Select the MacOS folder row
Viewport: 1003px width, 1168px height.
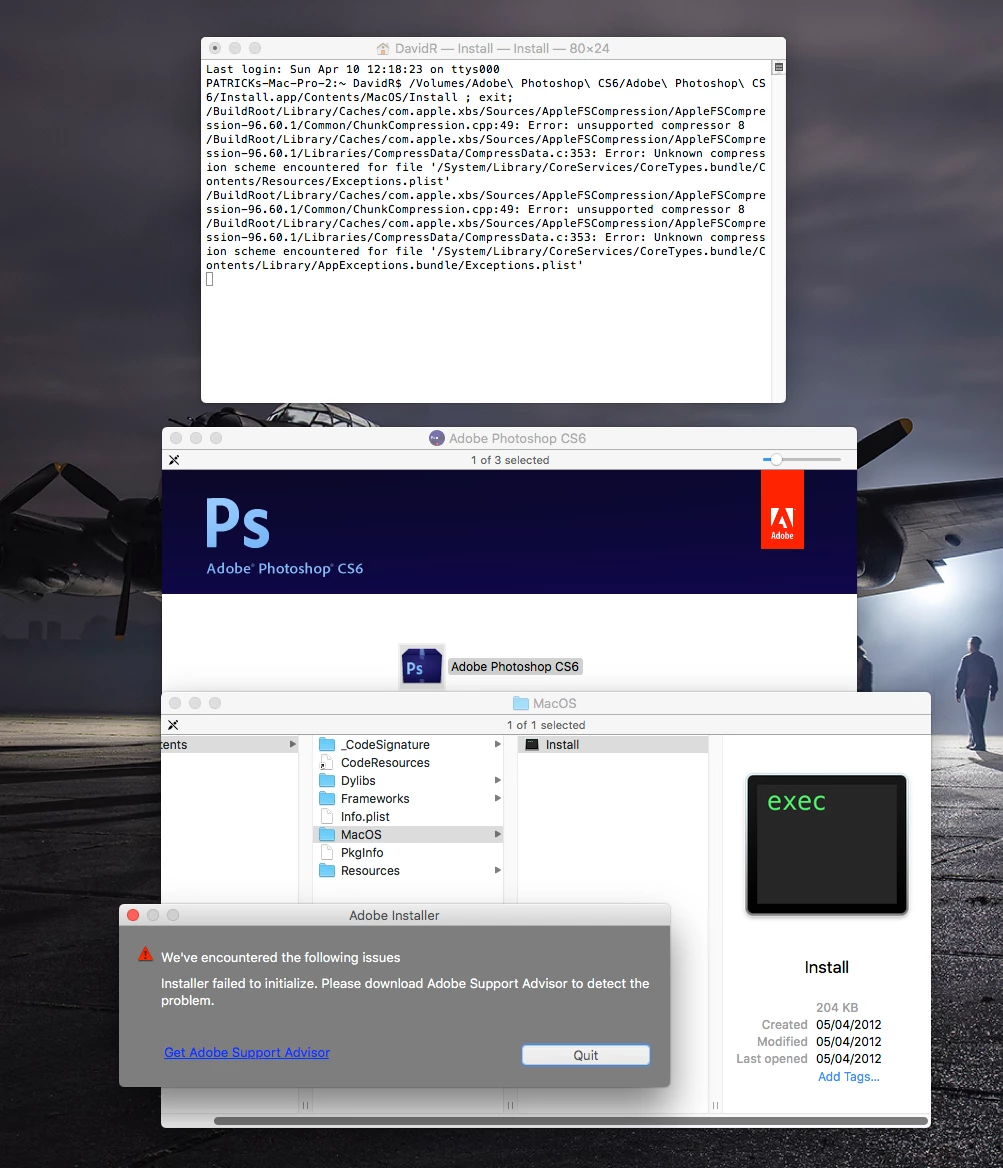[x=408, y=834]
